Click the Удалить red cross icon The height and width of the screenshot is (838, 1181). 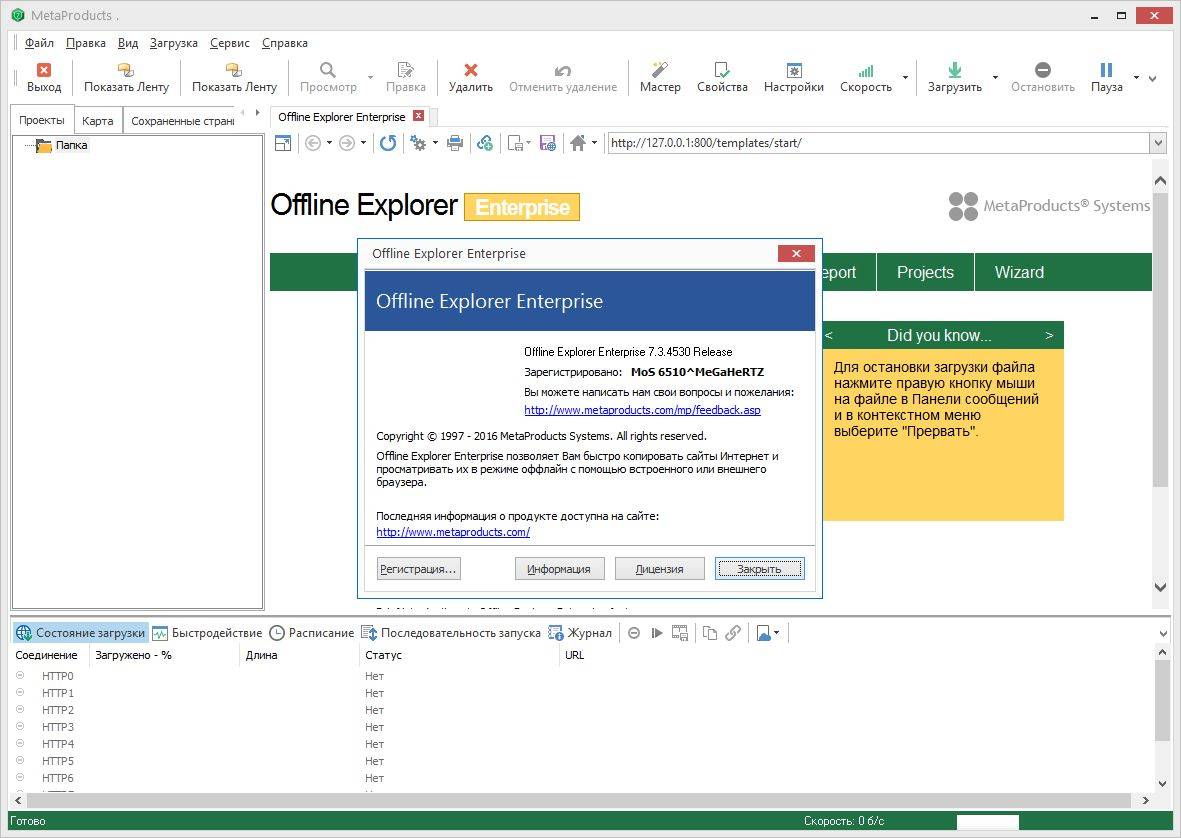471,70
